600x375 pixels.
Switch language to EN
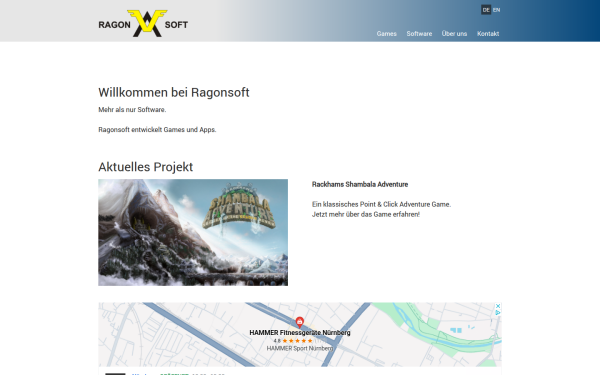point(496,10)
